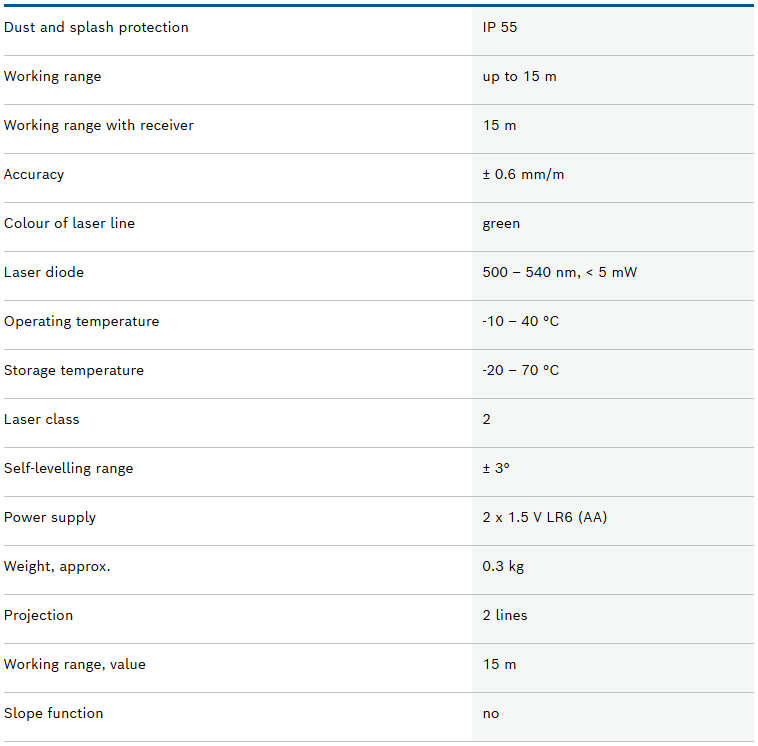Click the "Working range, value" label
The image size is (758, 746).
(75, 664)
